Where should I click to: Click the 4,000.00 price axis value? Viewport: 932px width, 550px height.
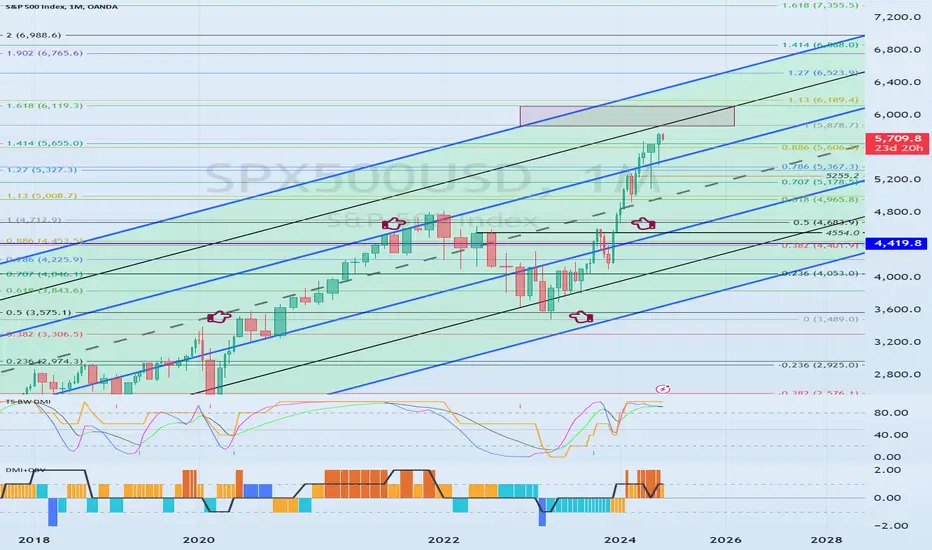897,276
